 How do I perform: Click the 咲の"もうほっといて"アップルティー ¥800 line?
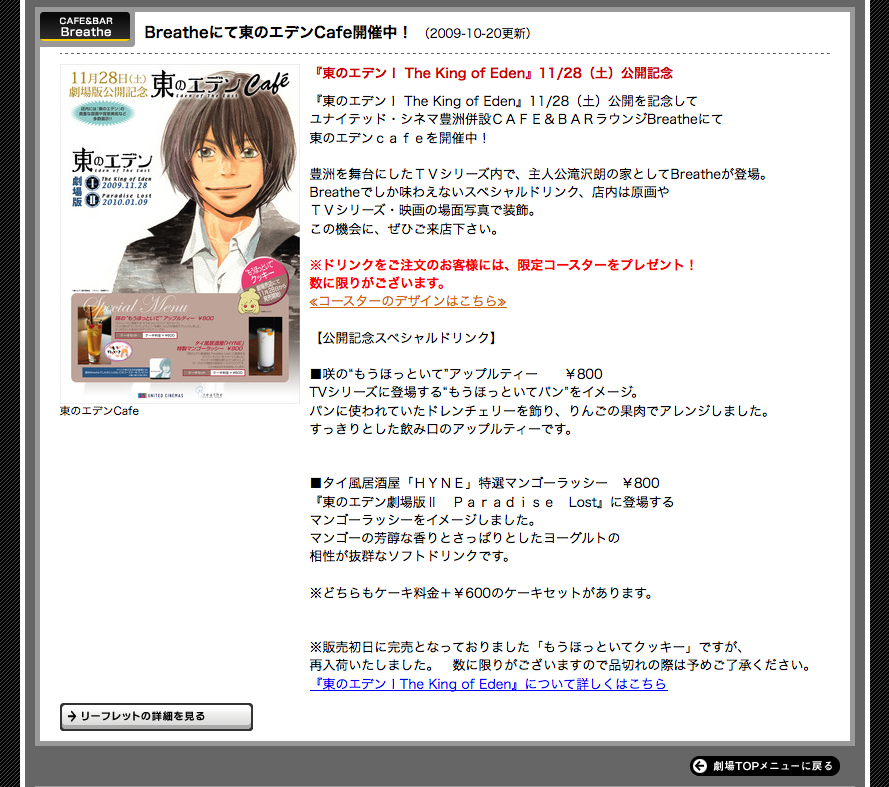[x=456, y=374]
